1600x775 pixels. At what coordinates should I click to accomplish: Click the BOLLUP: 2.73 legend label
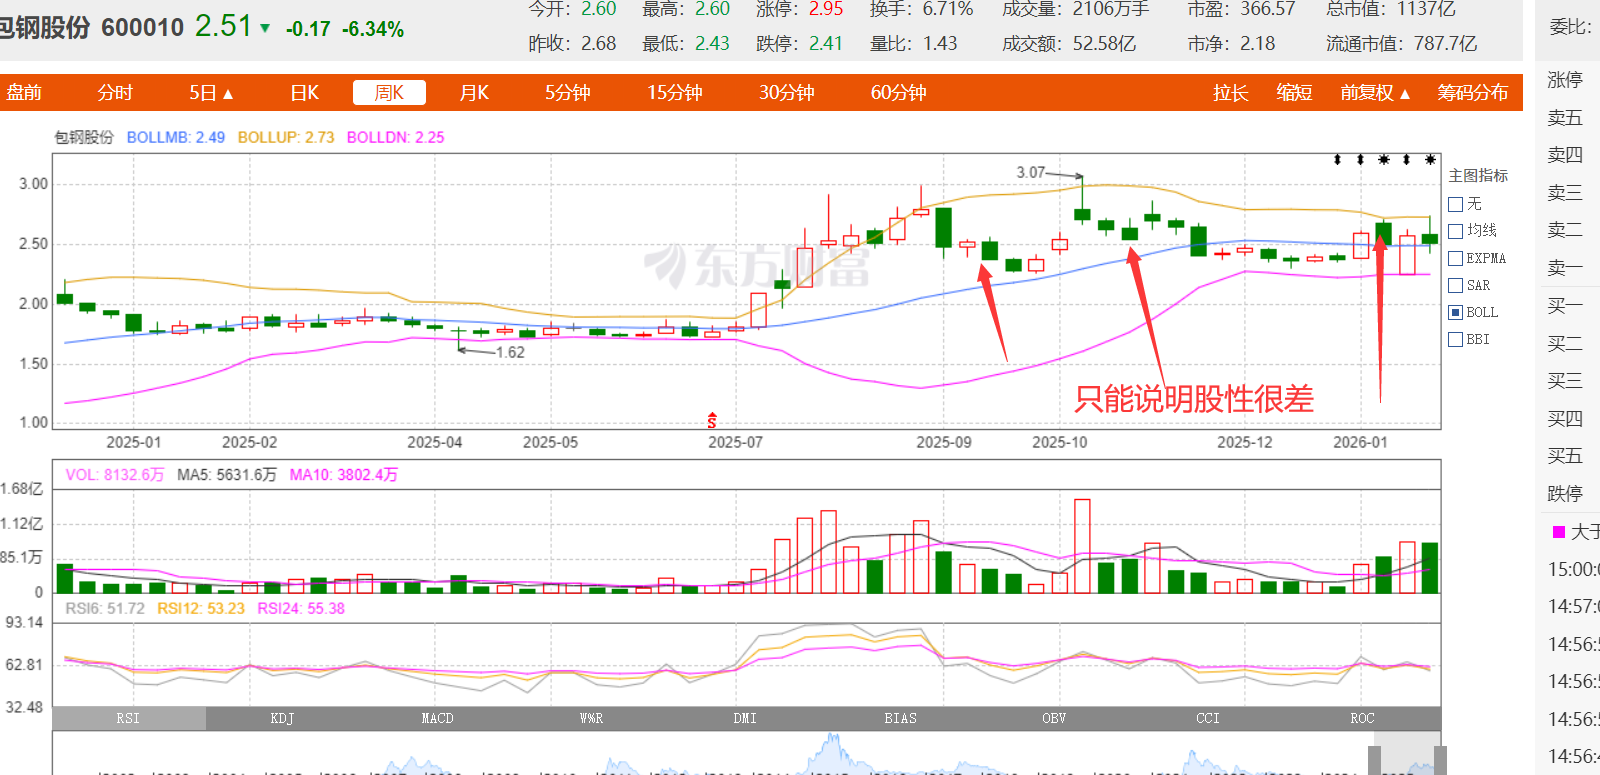pyautogui.click(x=286, y=137)
